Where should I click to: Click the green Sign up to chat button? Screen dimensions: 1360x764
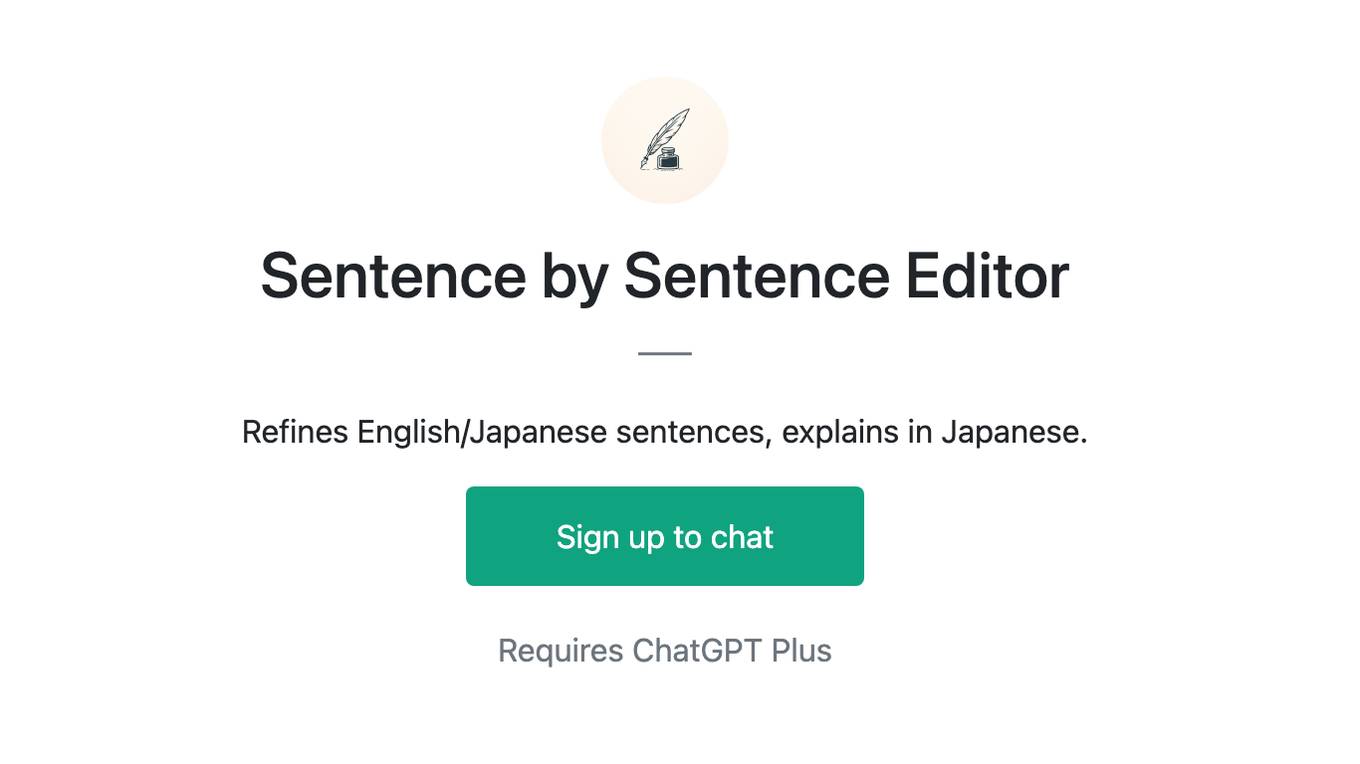click(x=665, y=536)
